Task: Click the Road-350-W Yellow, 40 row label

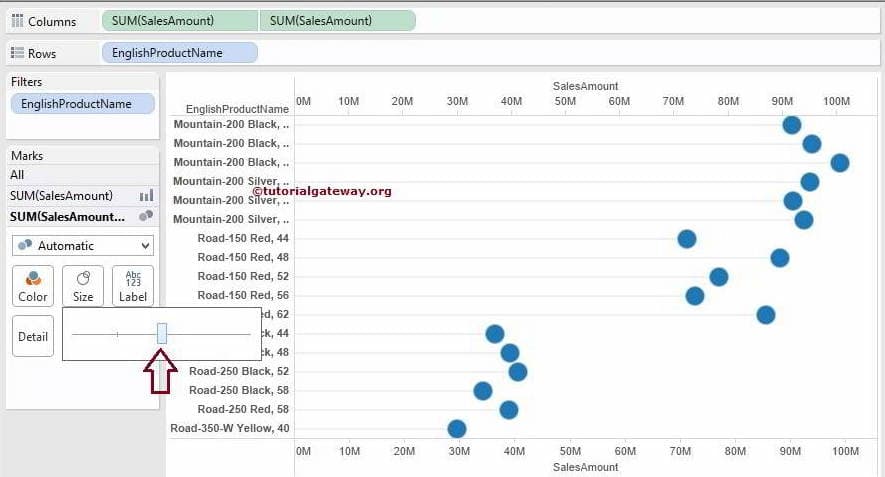Action: [x=230, y=428]
